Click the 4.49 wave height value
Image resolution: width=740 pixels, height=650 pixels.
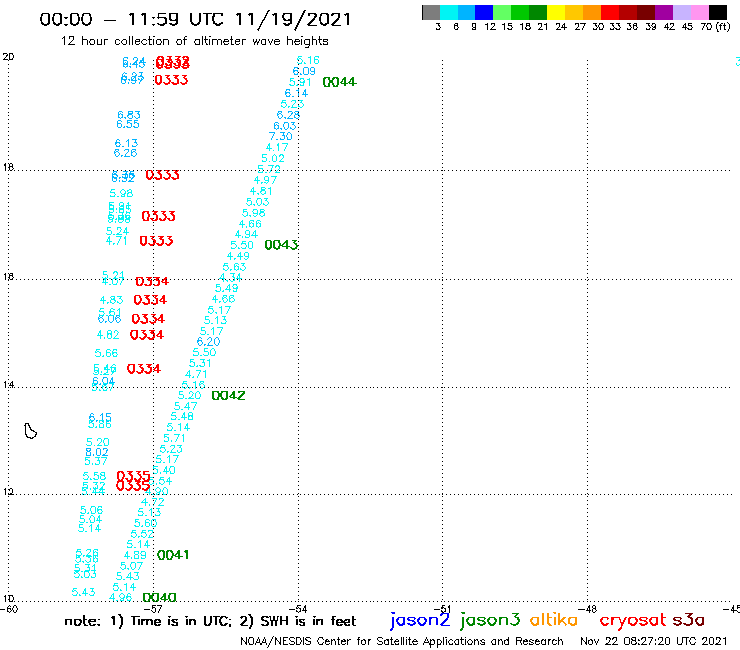coord(238,256)
